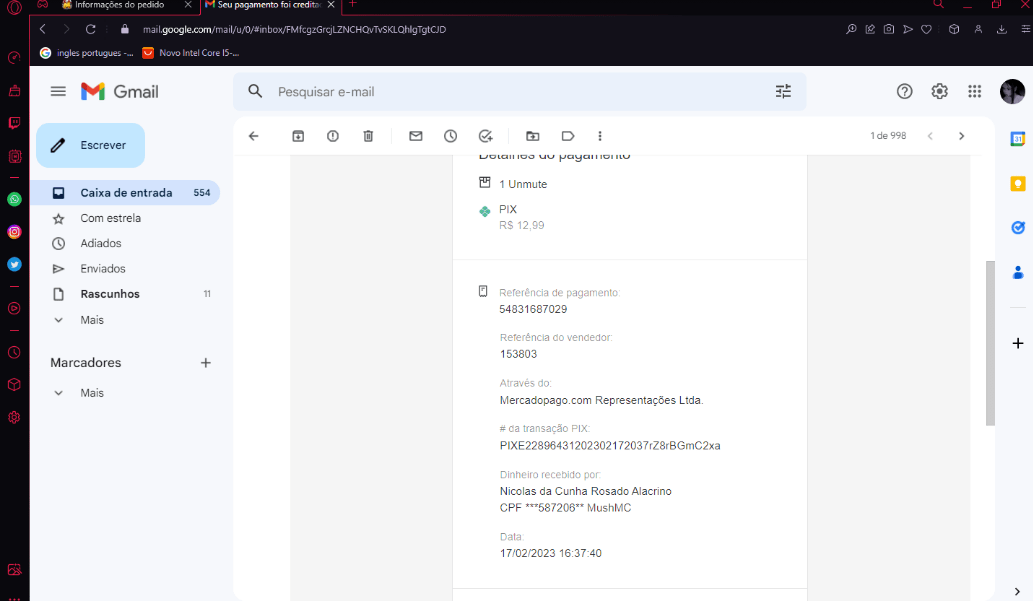Open Contacts side panel
Viewport: 1033px width, 601px height.
(1018, 272)
